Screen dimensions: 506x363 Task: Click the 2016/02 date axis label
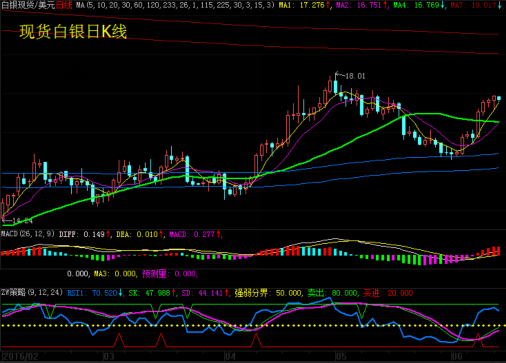[20, 356]
